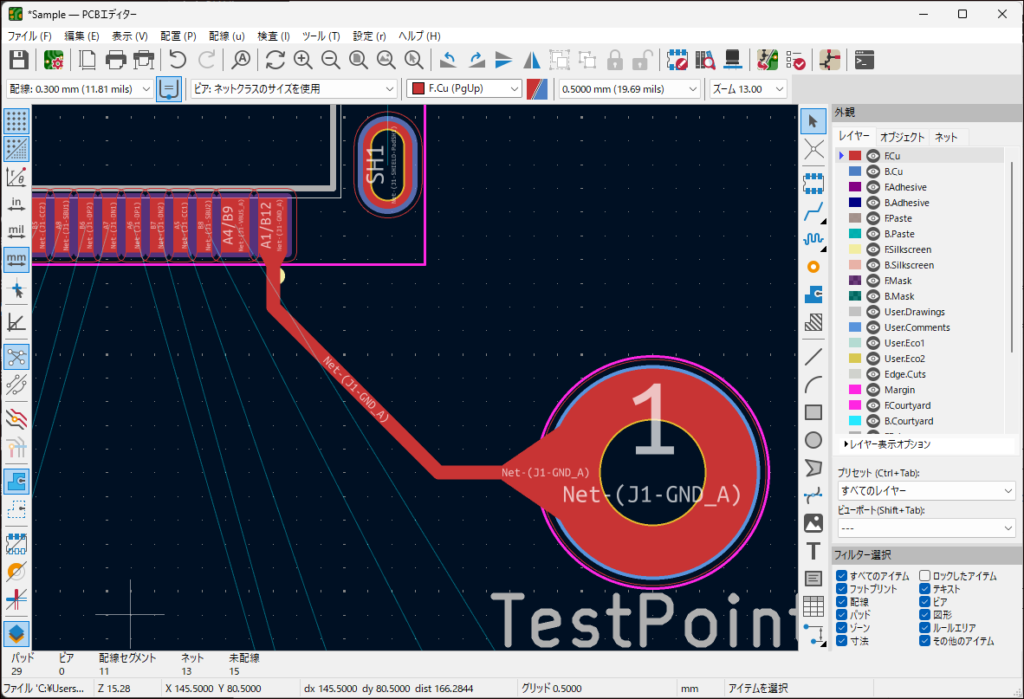Viewport: 1024px width, 699px height.
Task: Select the Add via tool
Action: coord(814,267)
